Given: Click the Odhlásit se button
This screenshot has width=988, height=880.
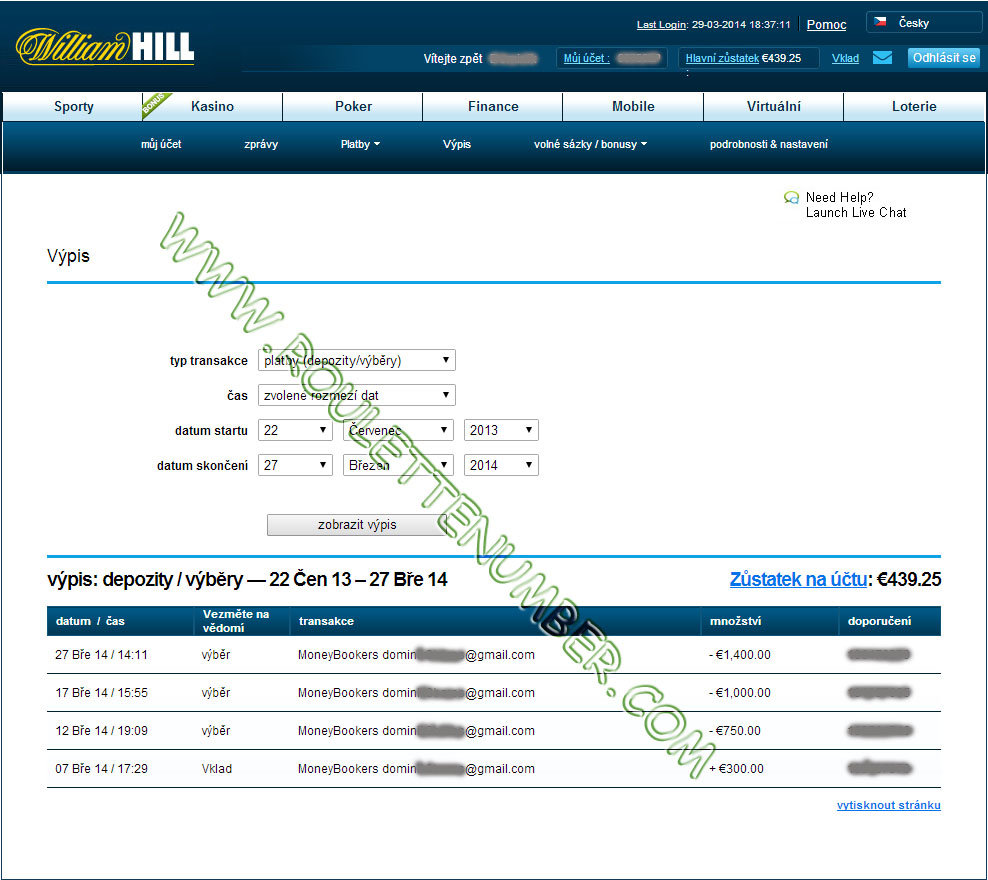Looking at the screenshot, I should click(944, 58).
